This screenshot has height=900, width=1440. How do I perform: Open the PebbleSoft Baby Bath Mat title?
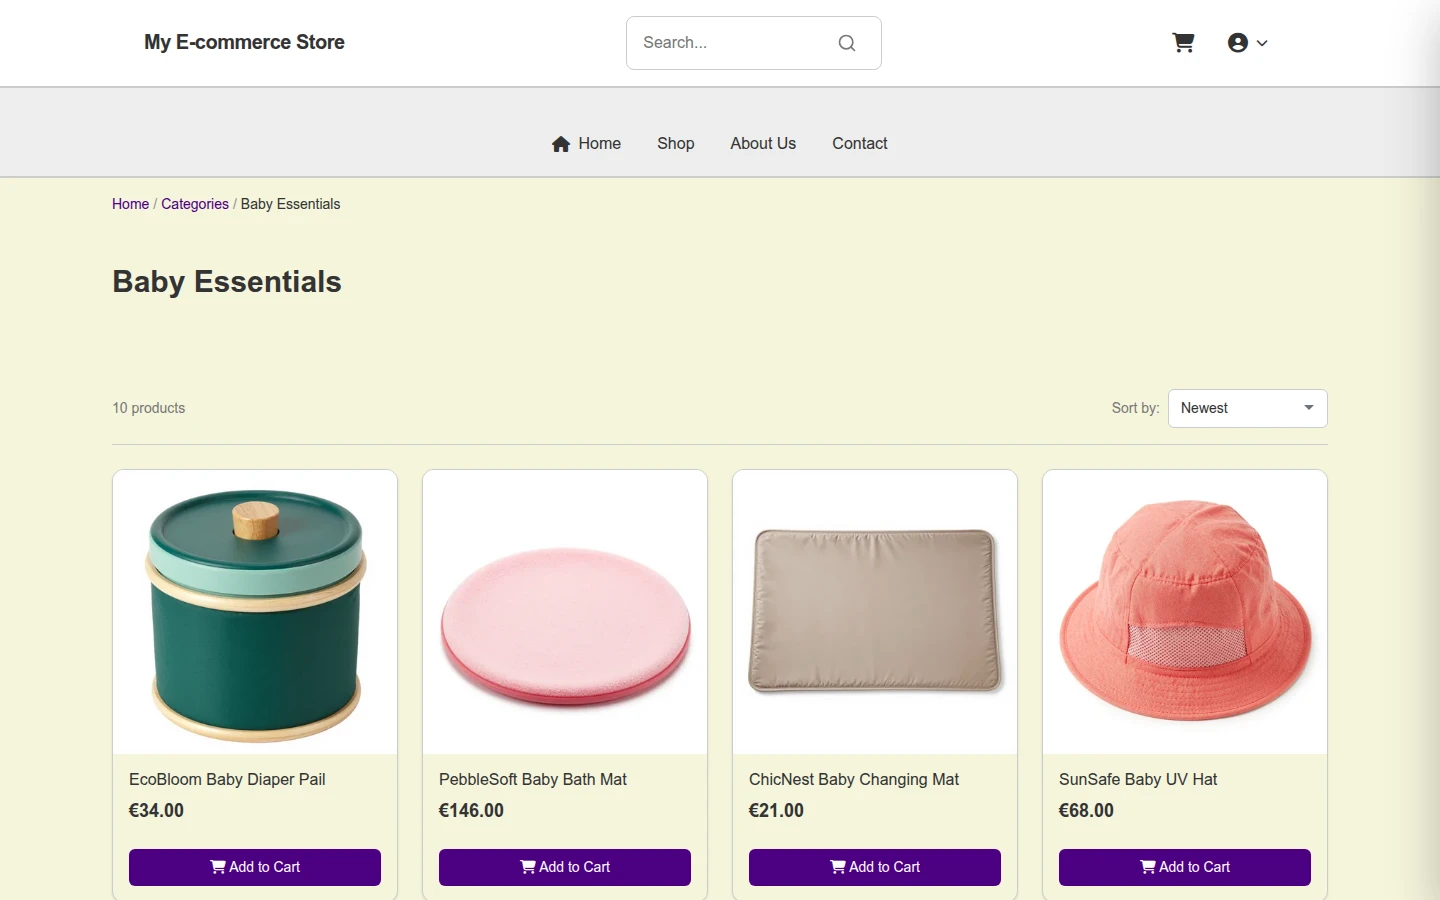[533, 779]
